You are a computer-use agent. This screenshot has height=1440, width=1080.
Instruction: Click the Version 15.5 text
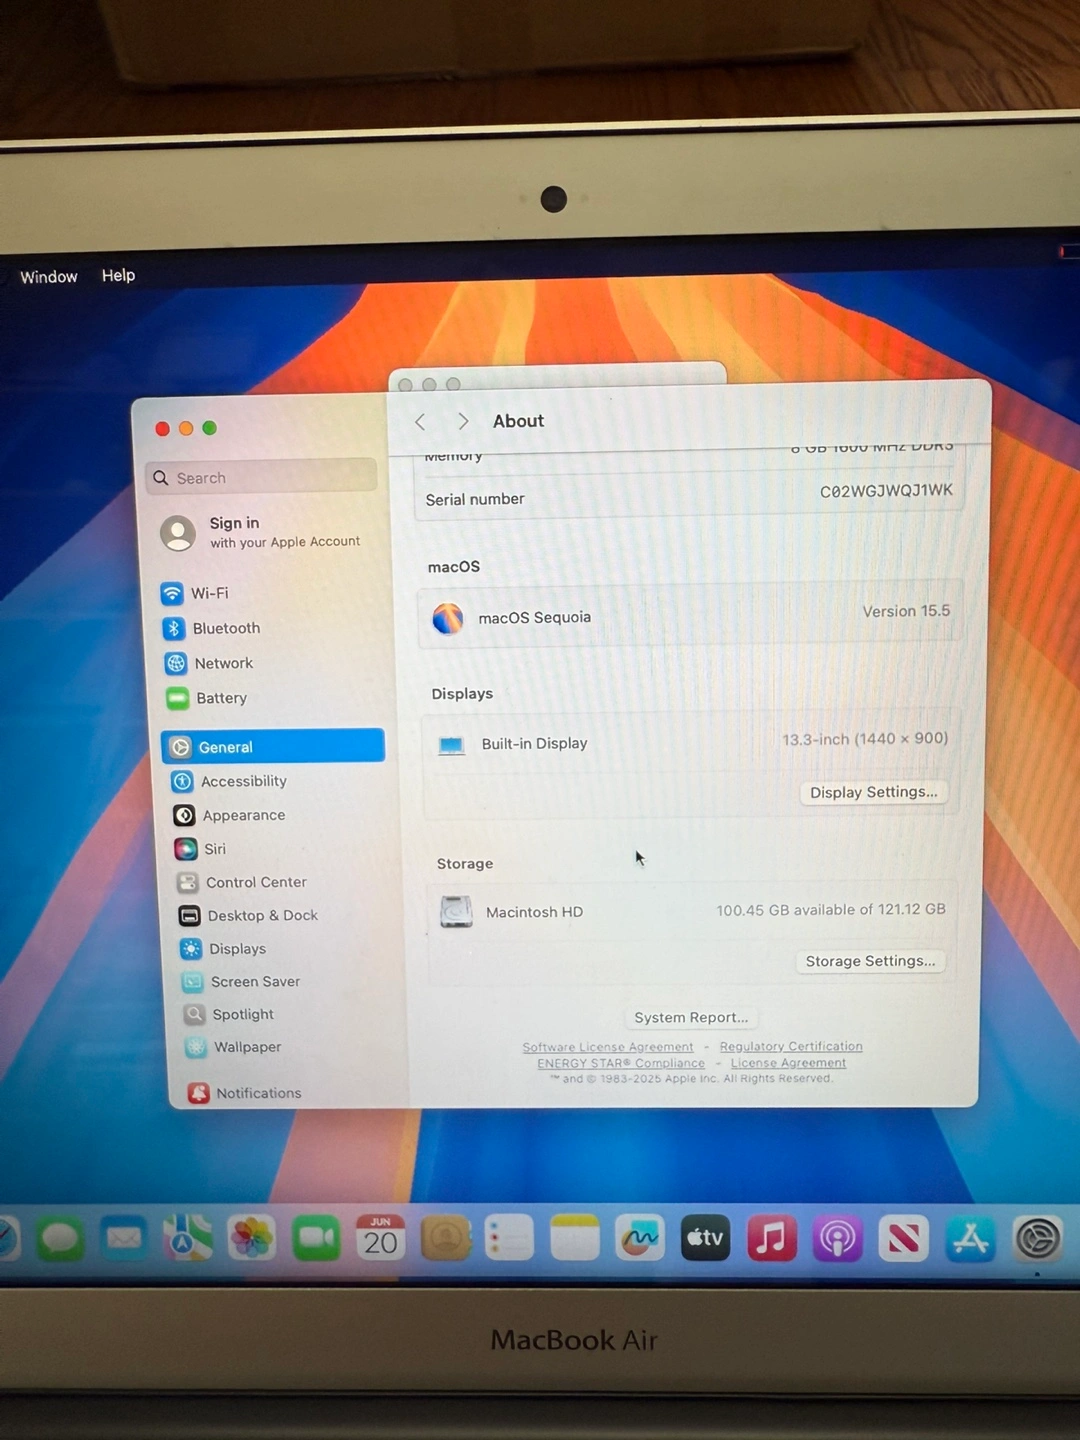point(906,611)
